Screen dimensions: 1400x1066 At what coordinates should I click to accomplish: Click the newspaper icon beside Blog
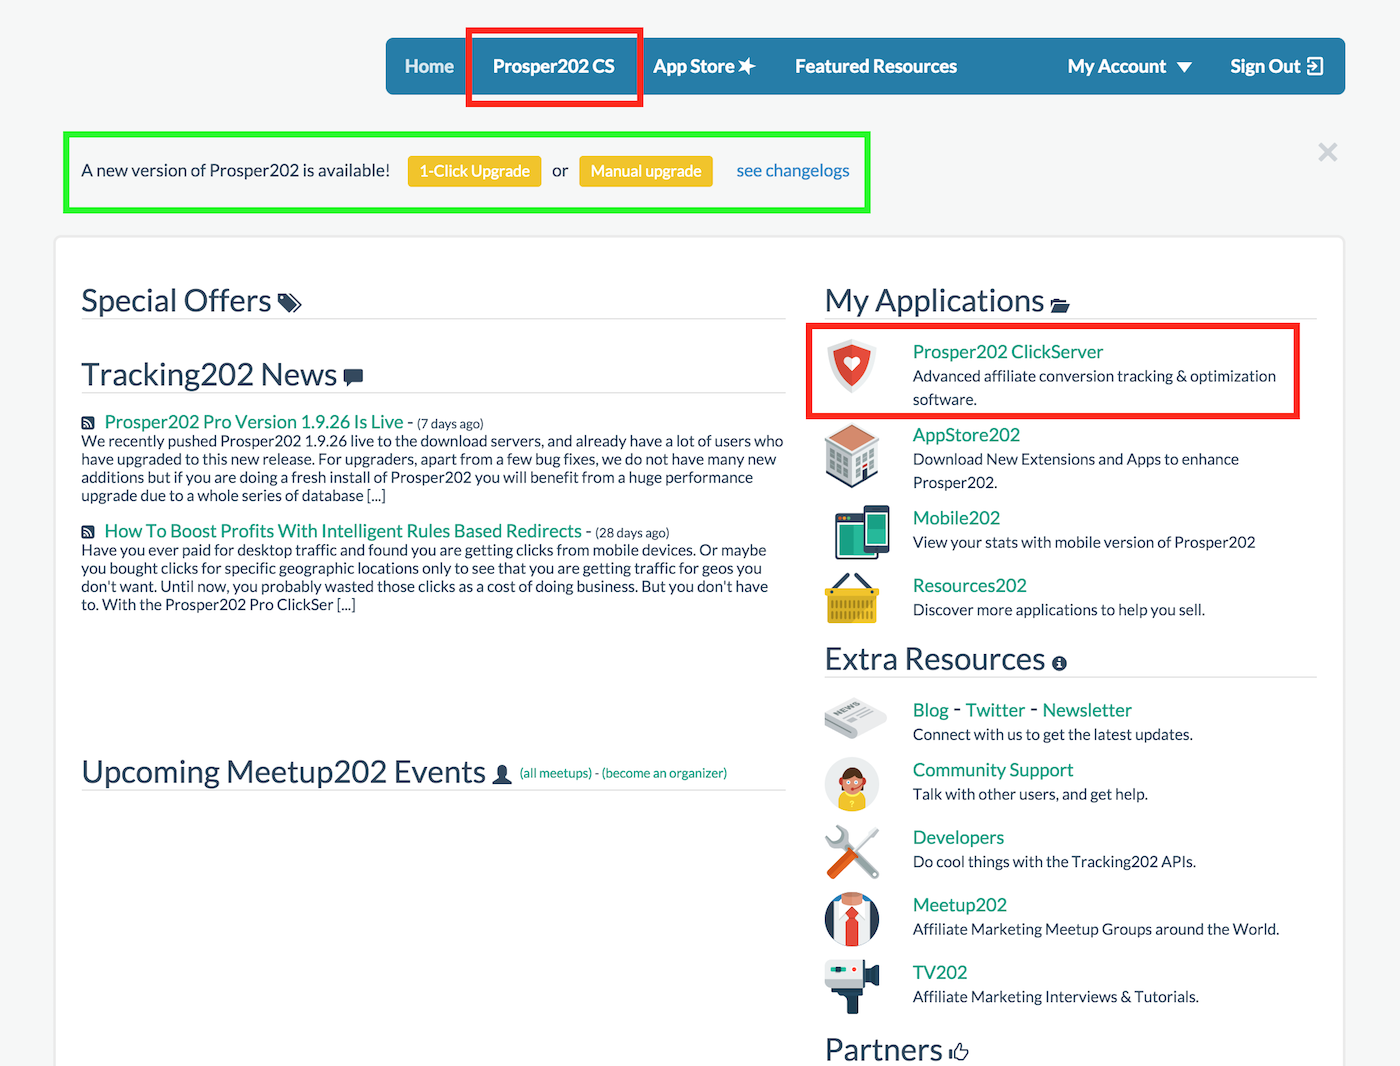(x=854, y=718)
